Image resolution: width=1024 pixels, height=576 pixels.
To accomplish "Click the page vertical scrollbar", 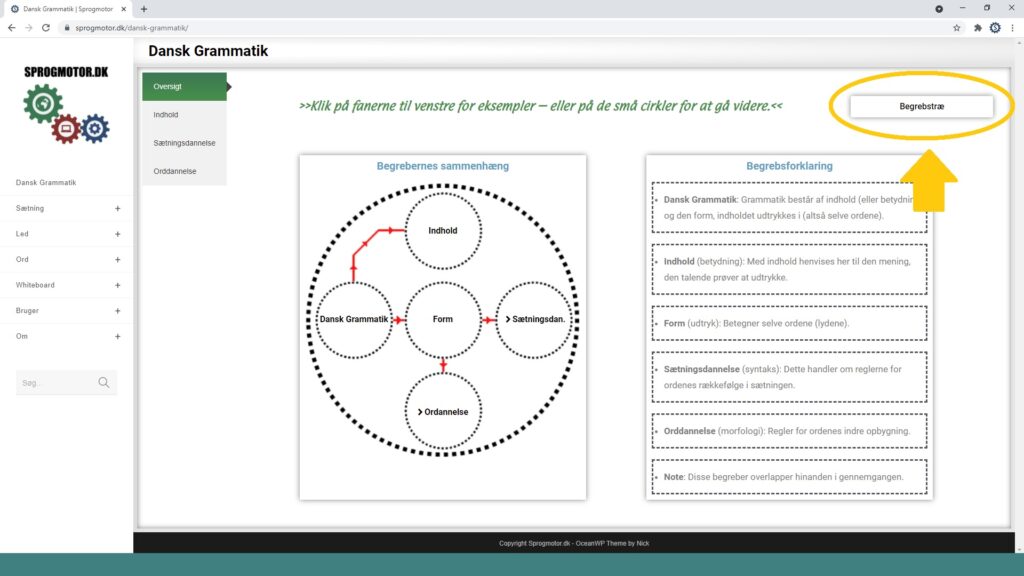I will [x=1019, y=294].
